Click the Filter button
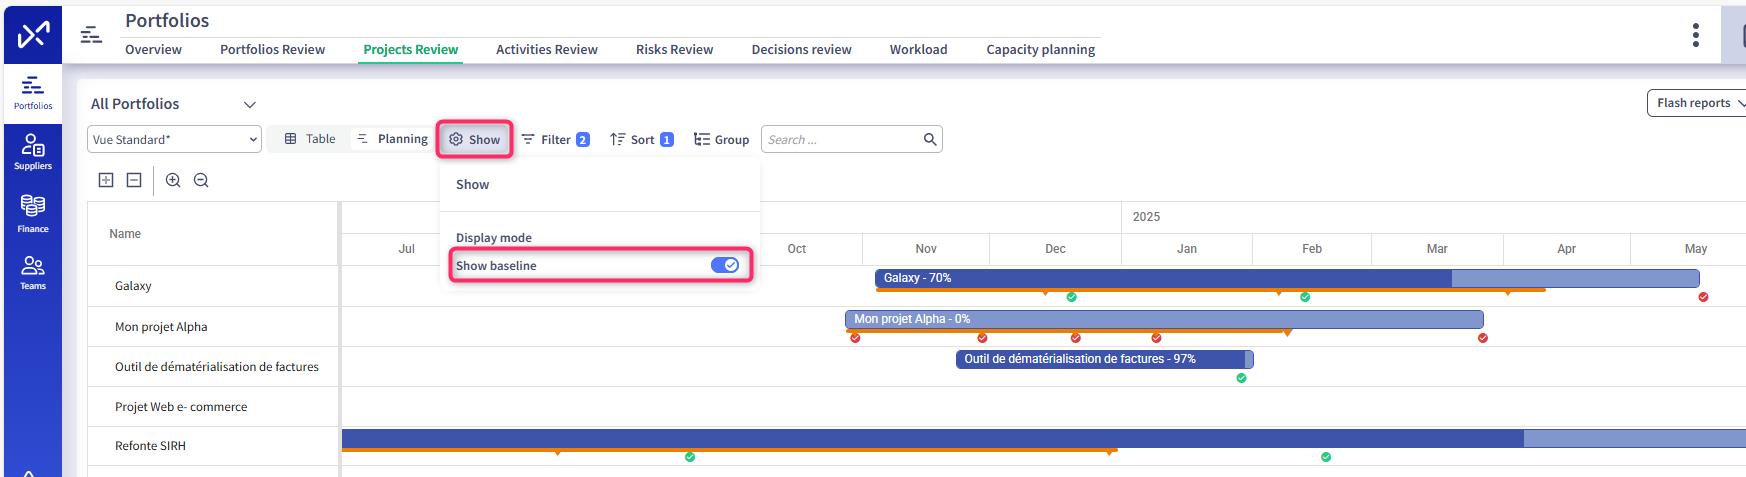 555,139
